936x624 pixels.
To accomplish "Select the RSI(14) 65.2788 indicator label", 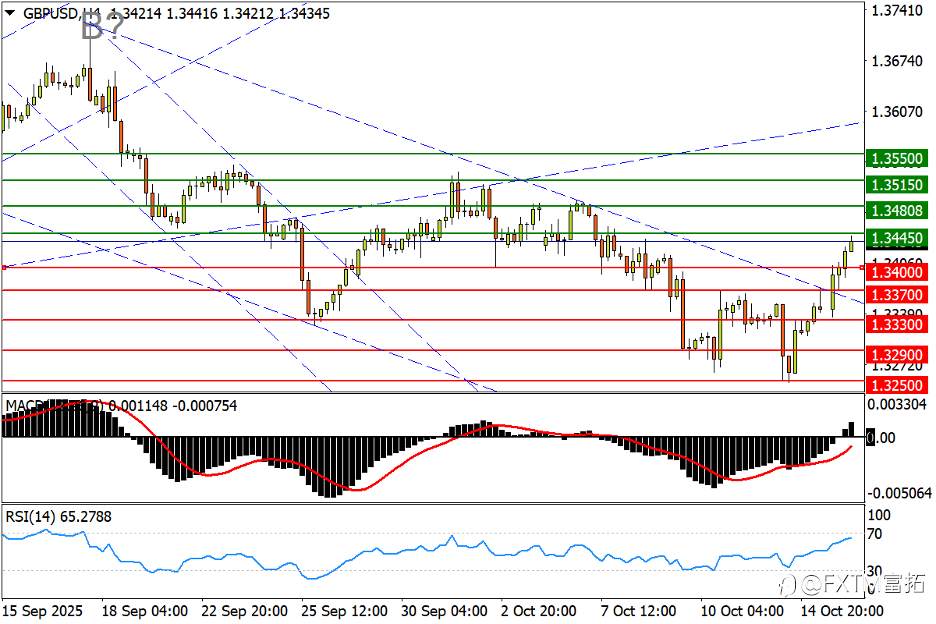I will [58, 517].
